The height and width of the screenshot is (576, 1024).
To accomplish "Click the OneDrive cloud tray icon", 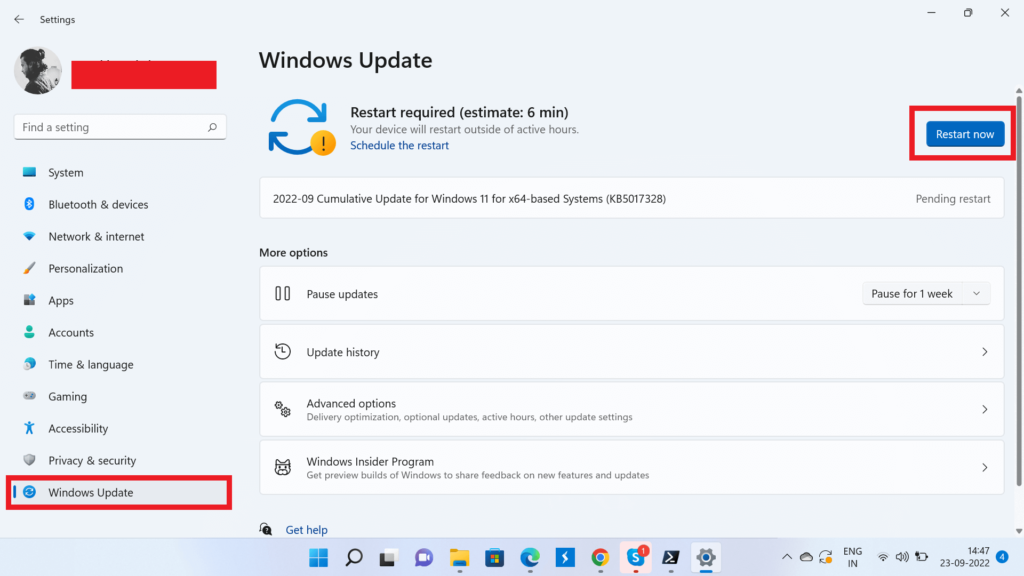I will pos(807,557).
